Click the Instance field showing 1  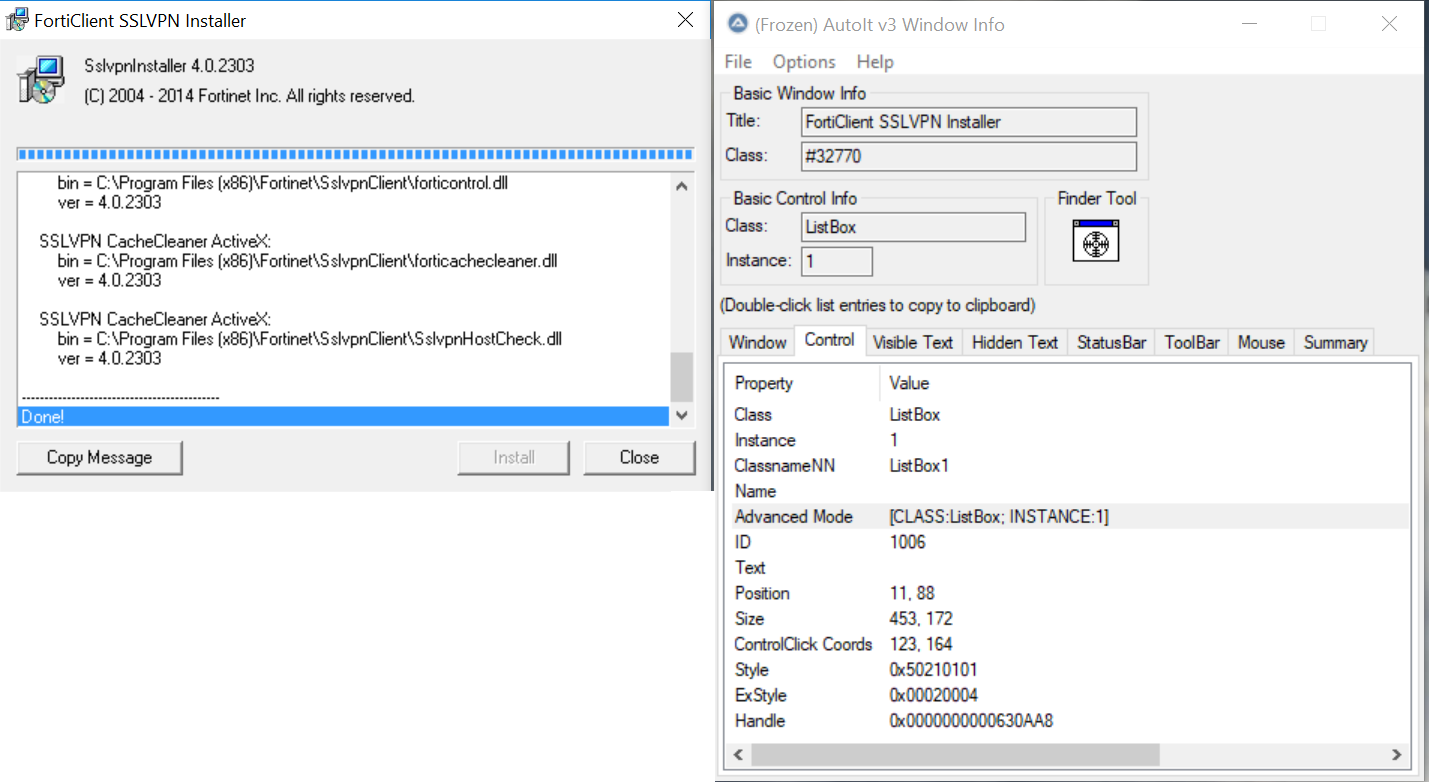[837, 261]
